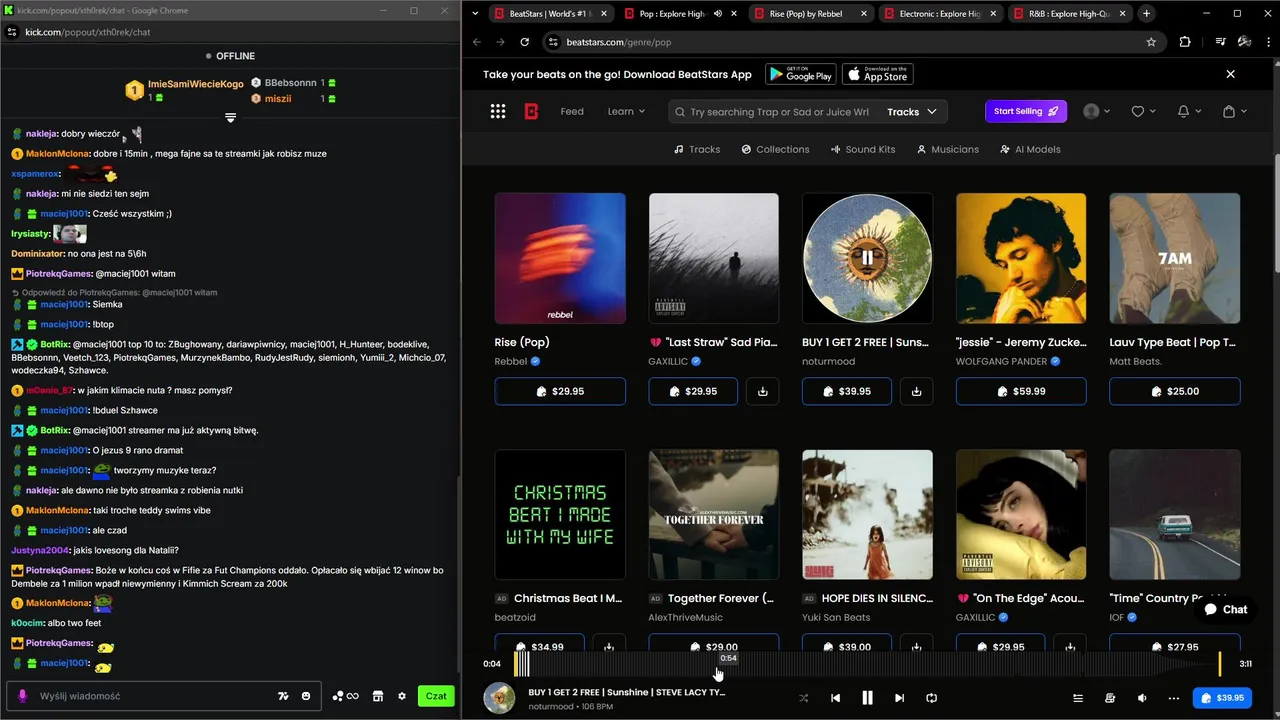The width and height of the screenshot is (1280, 720).
Task: Pause overlay on Sunshine track cover
Action: (867, 258)
